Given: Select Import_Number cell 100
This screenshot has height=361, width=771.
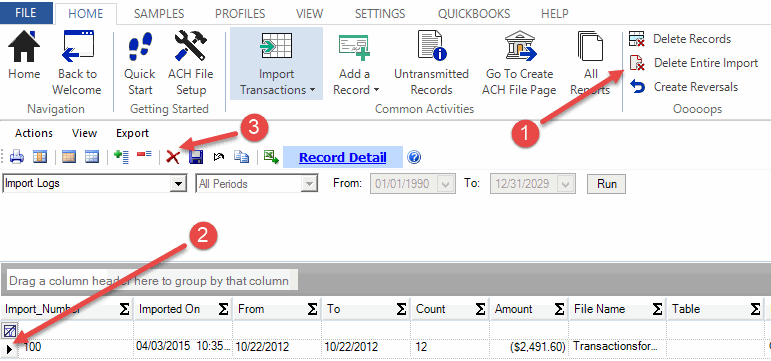Looking at the screenshot, I should pyautogui.click(x=76, y=348).
